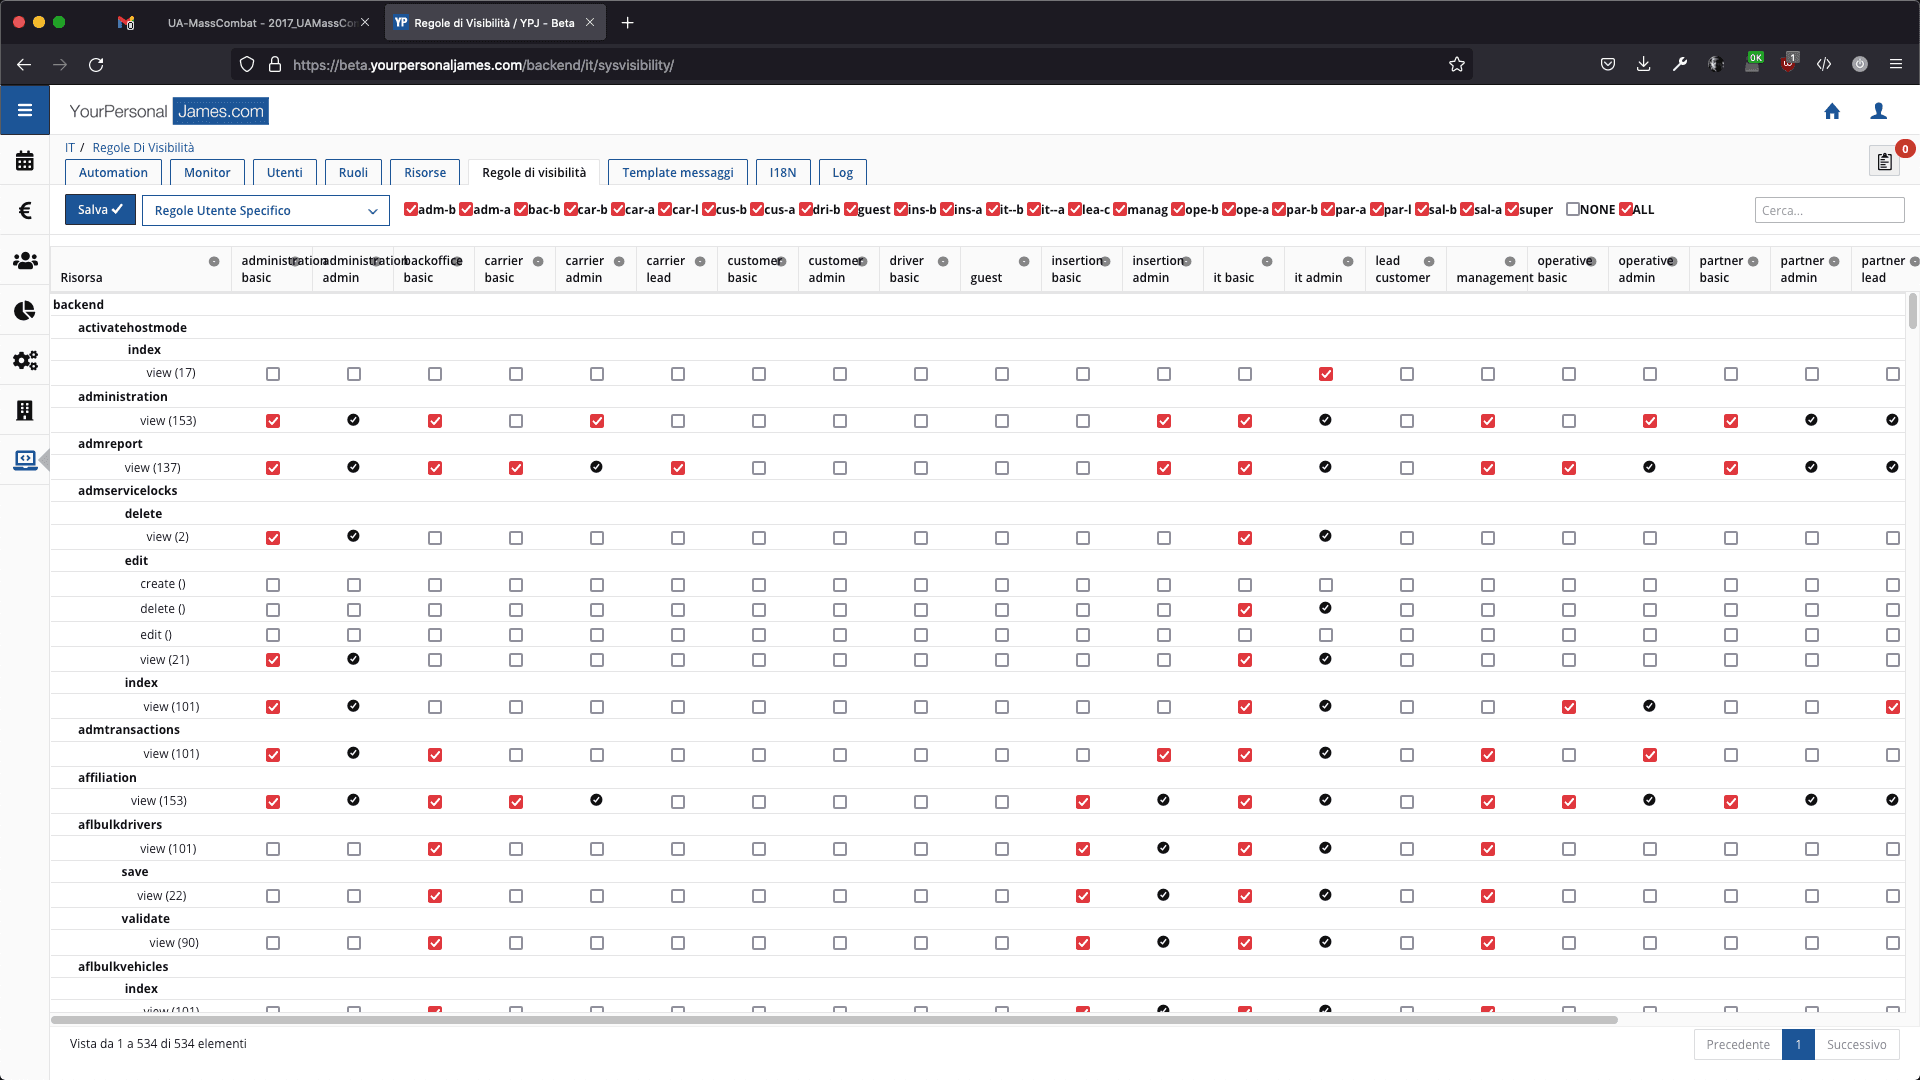Click it admin column info icon

1348,262
